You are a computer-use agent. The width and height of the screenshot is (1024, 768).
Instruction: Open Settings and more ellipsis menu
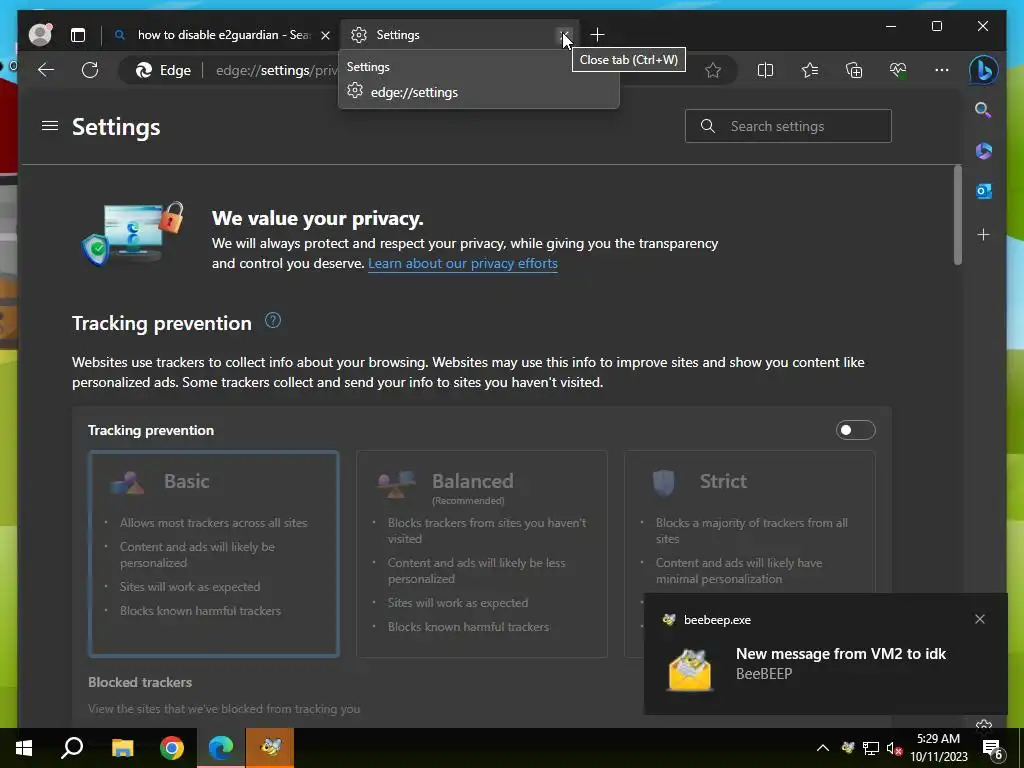[x=942, y=70]
